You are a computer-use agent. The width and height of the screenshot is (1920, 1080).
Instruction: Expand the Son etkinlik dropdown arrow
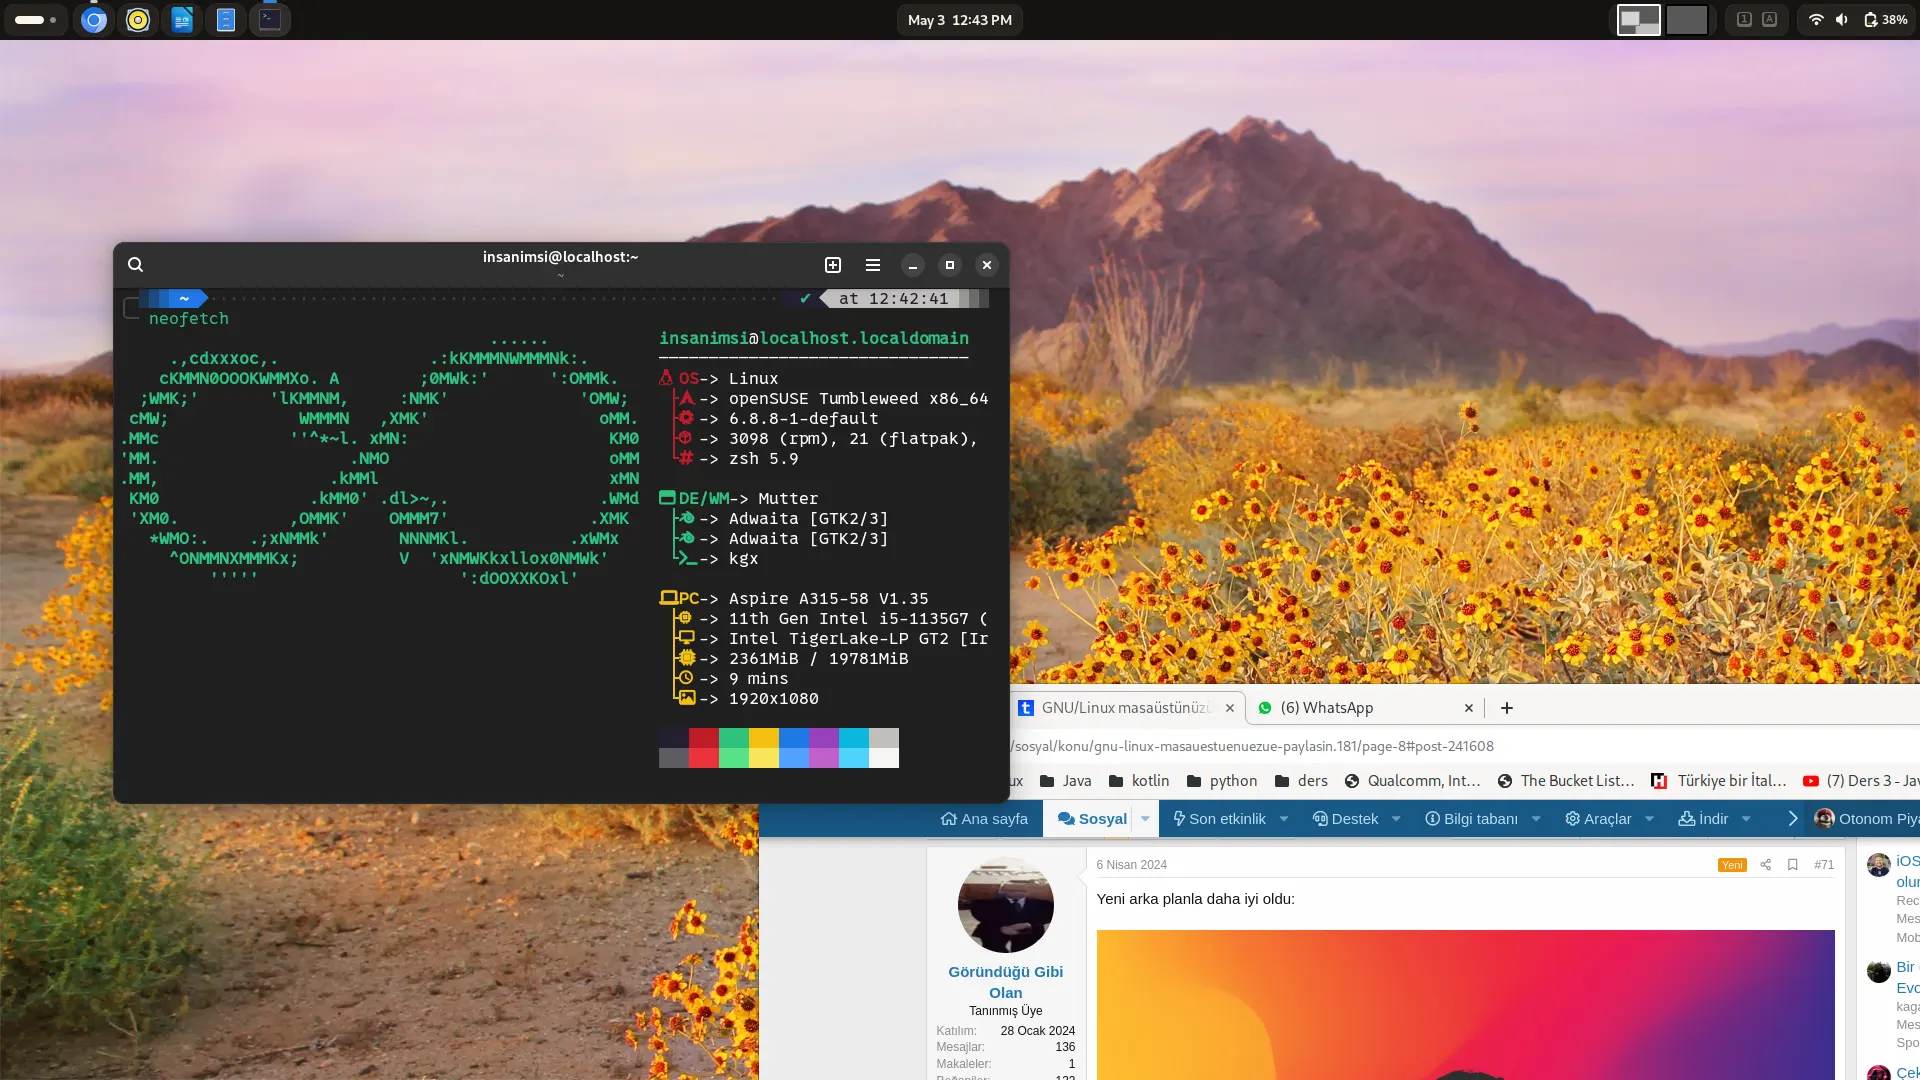tap(1284, 819)
